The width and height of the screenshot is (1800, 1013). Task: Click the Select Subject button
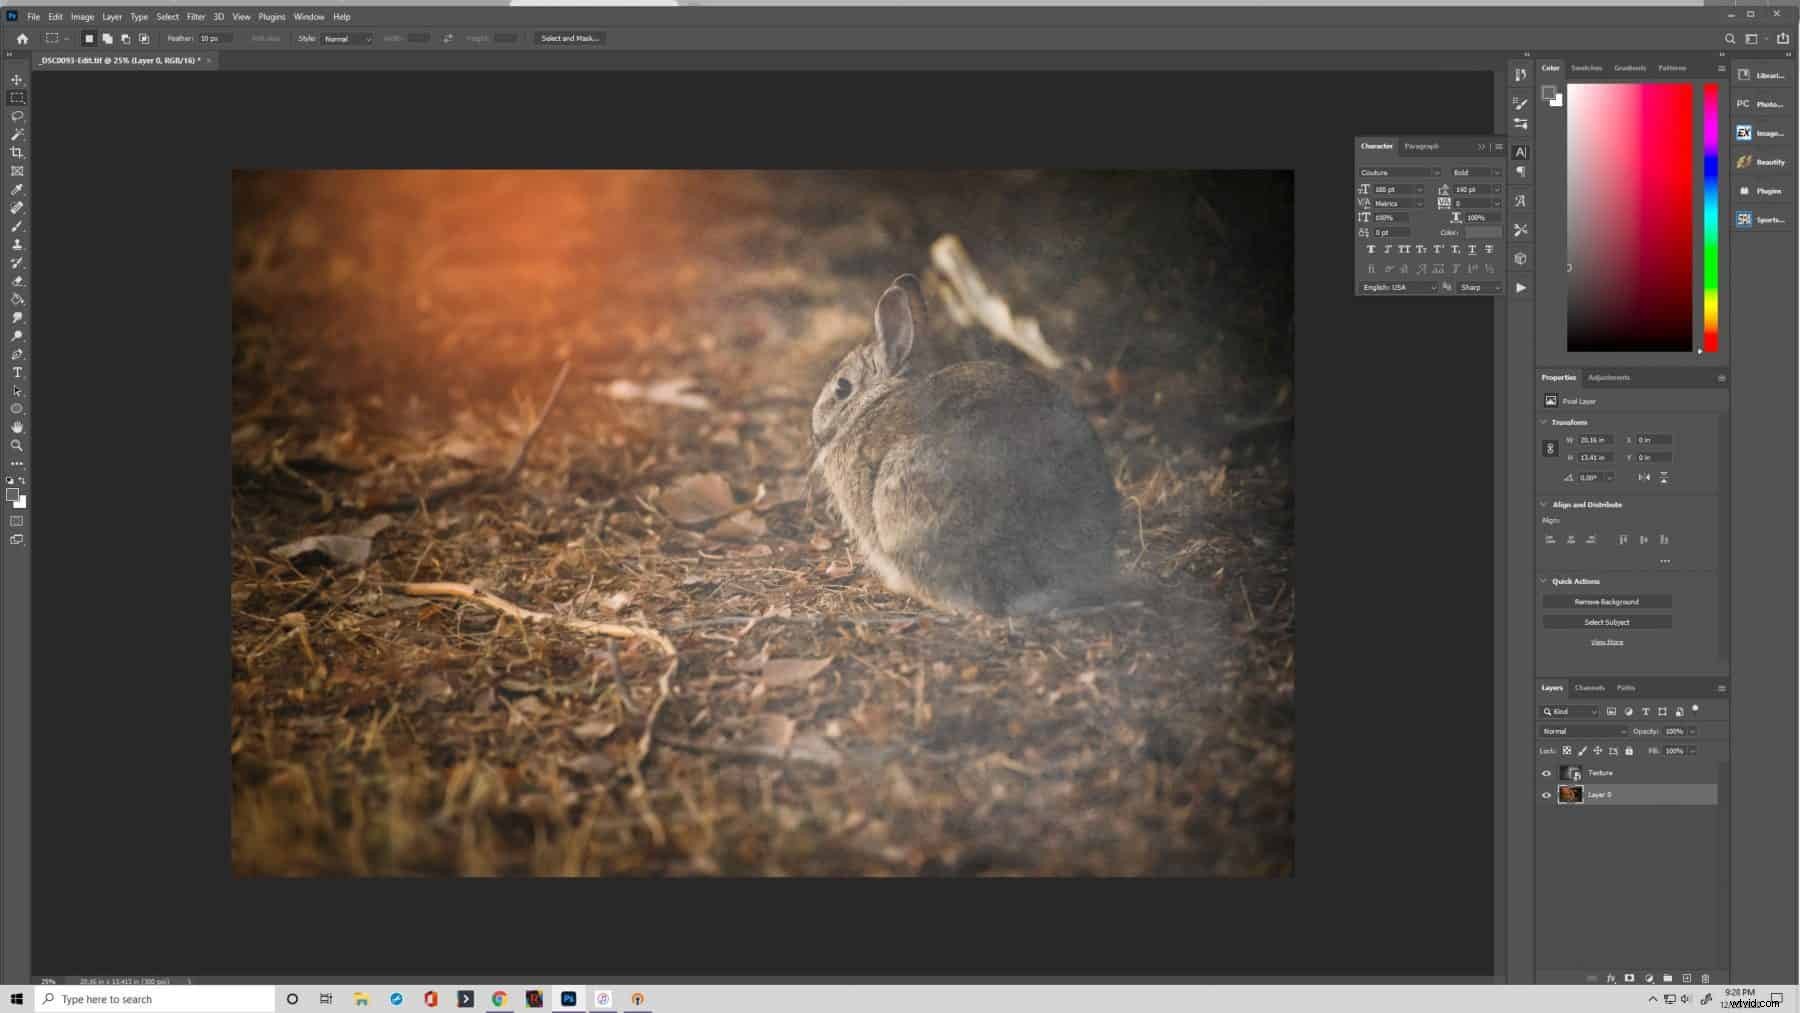tap(1607, 621)
